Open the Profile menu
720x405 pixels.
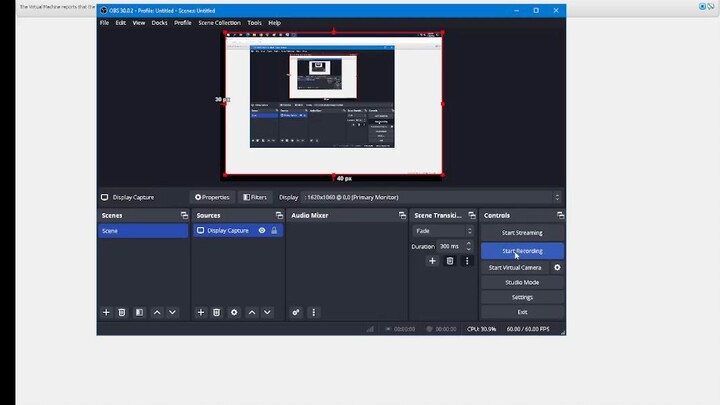point(183,22)
